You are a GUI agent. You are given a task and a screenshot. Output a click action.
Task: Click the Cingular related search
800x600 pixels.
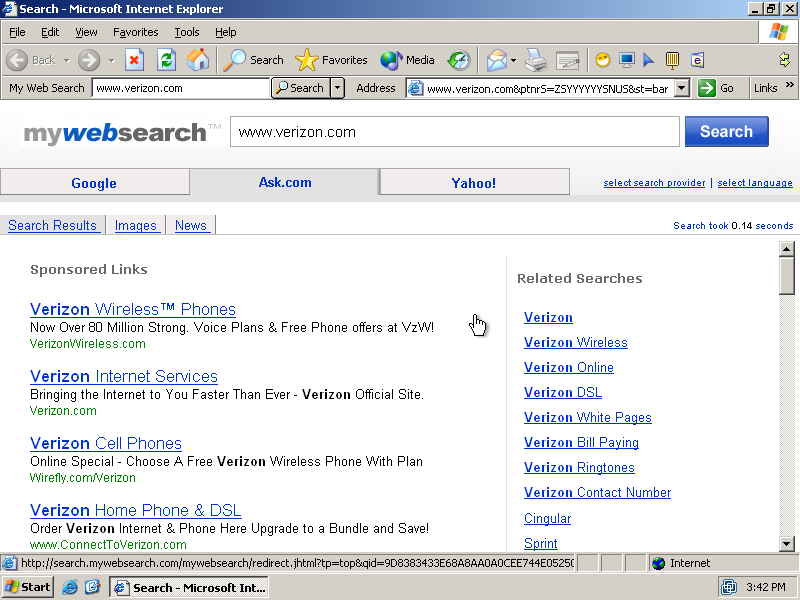[547, 518]
